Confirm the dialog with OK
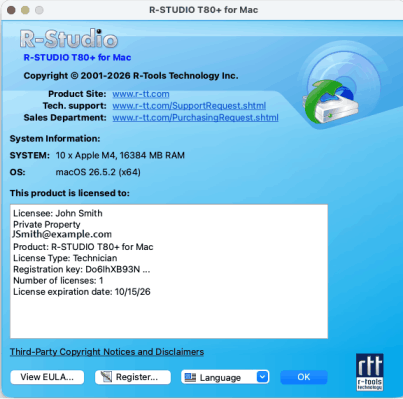Screen dimensions: 403x399 coord(304,377)
